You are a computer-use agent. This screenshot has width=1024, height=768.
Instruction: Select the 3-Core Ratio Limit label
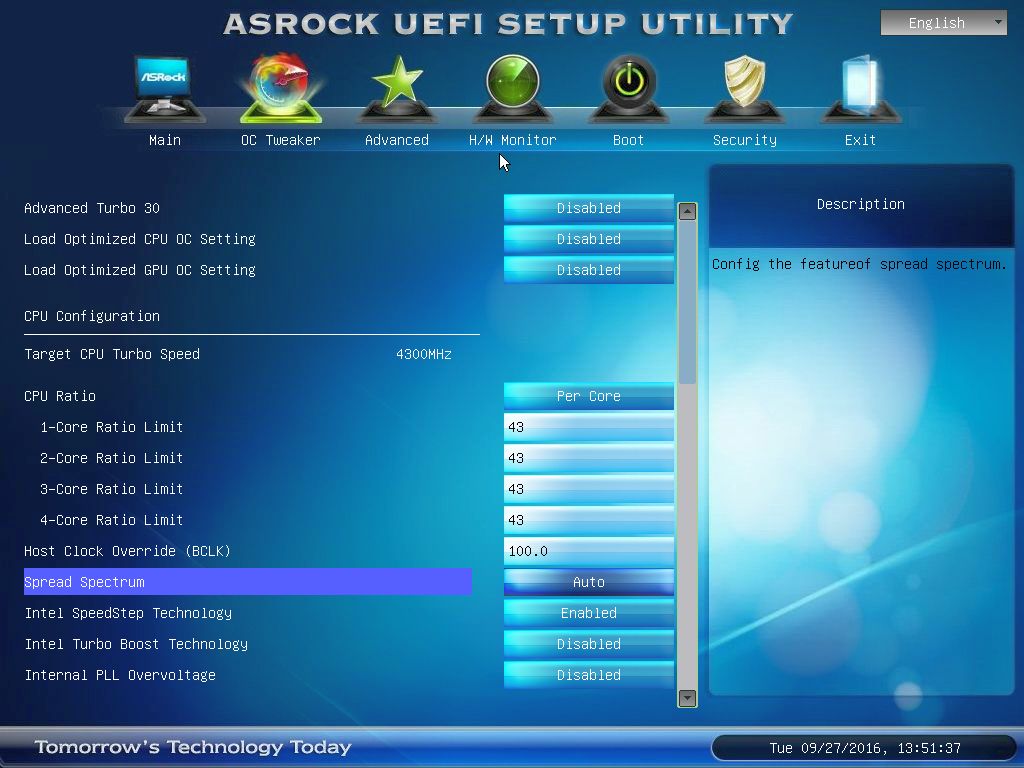click(x=112, y=489)
